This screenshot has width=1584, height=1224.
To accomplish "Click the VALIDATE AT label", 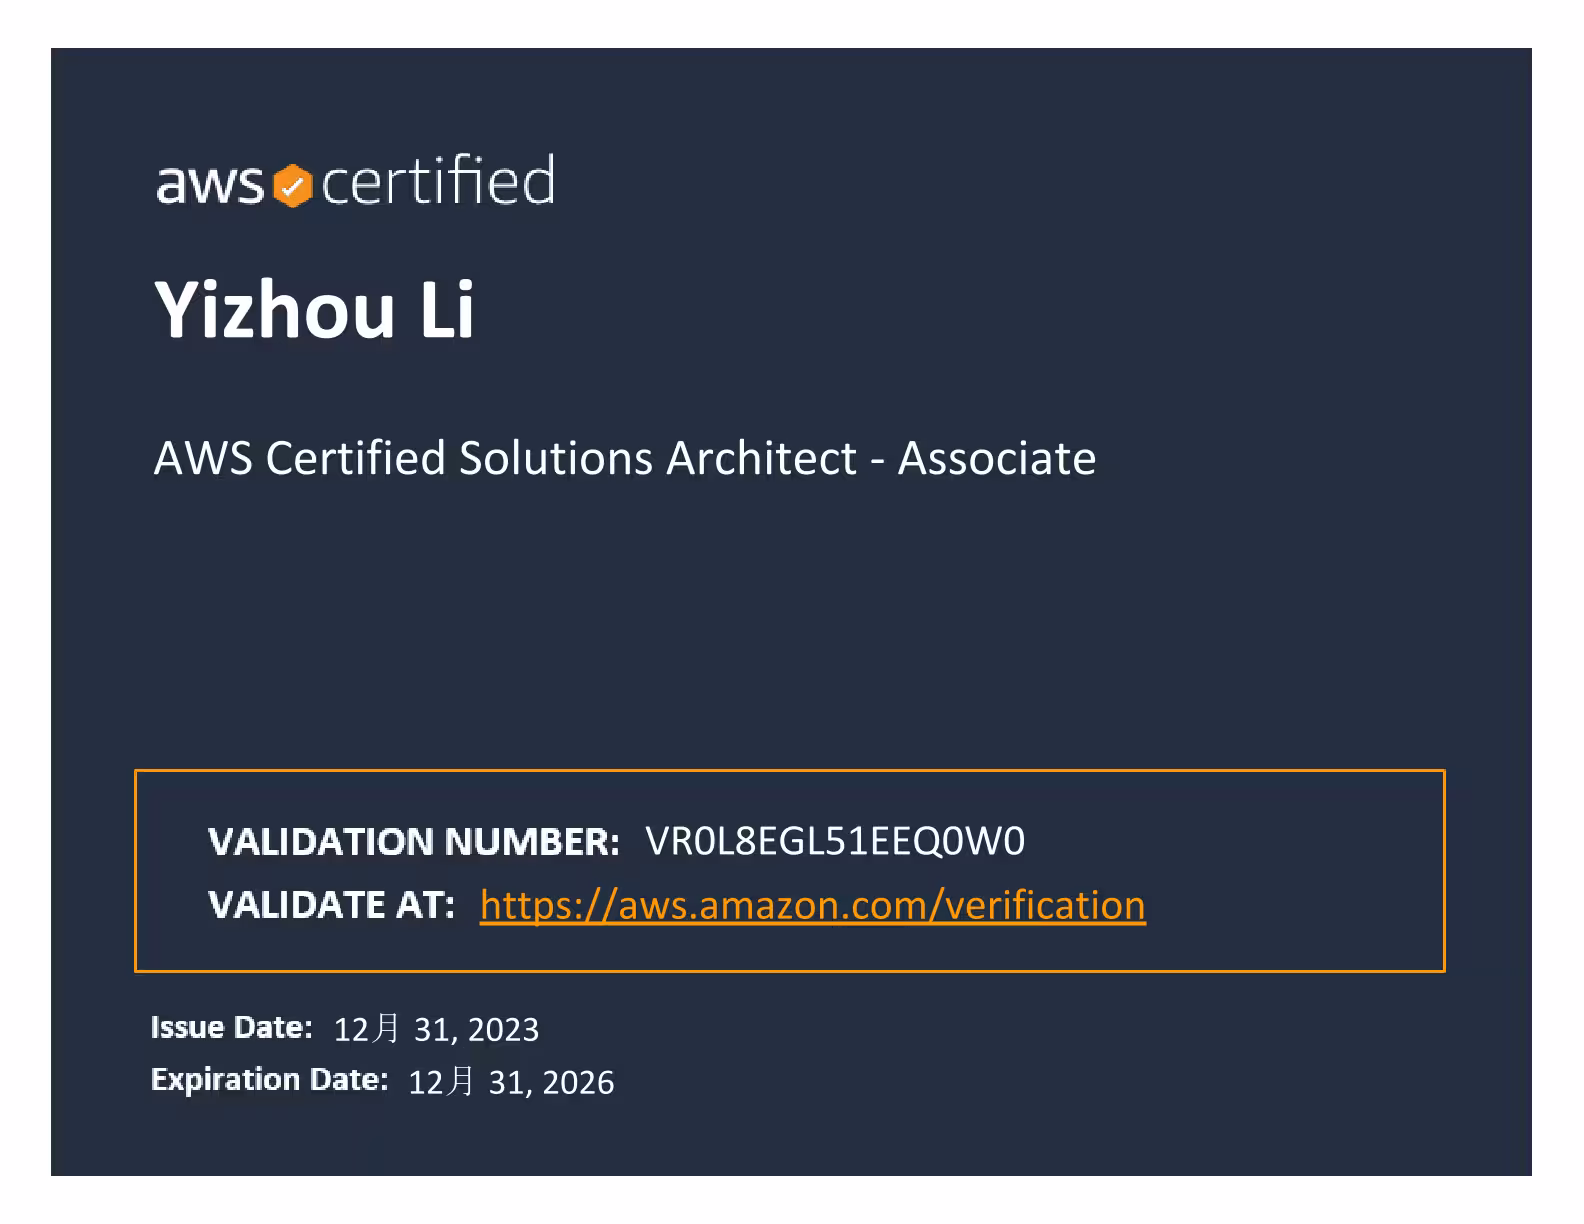I will (331, 905).
